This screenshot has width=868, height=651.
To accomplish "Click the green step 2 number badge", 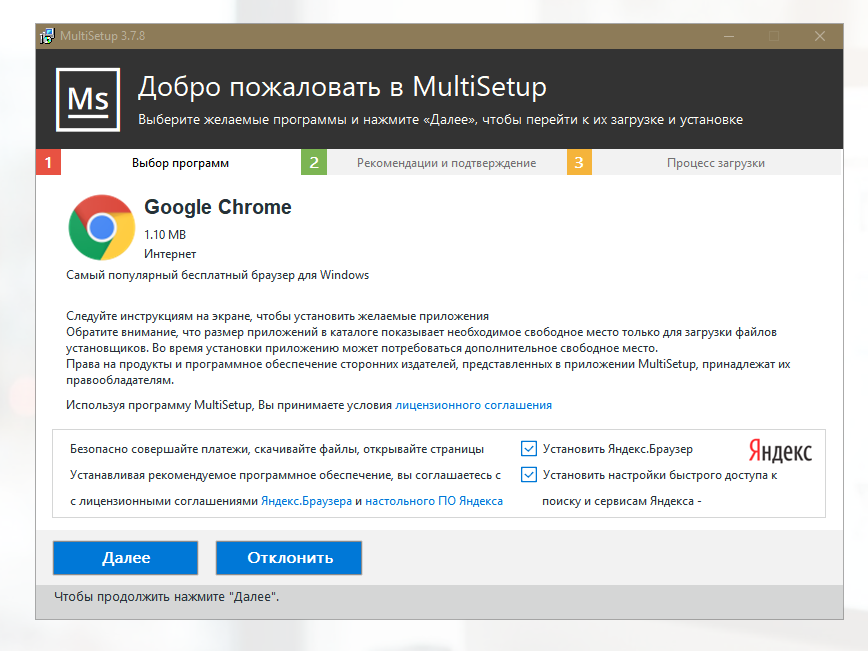I will 314,163.
